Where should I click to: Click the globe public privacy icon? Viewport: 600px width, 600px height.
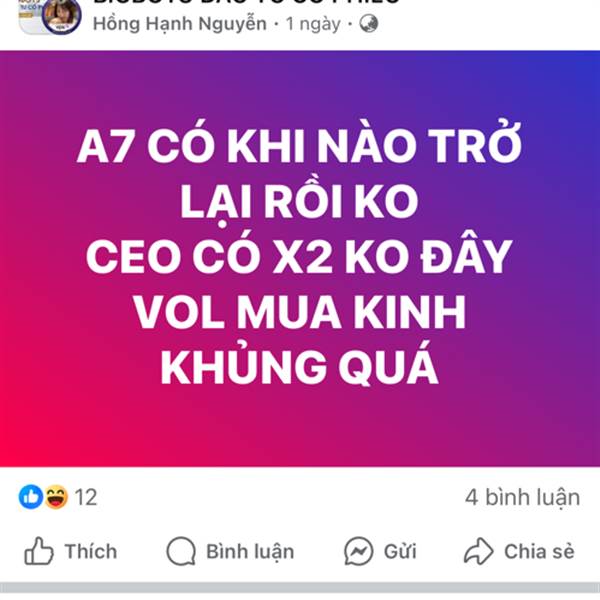[368, 24]
